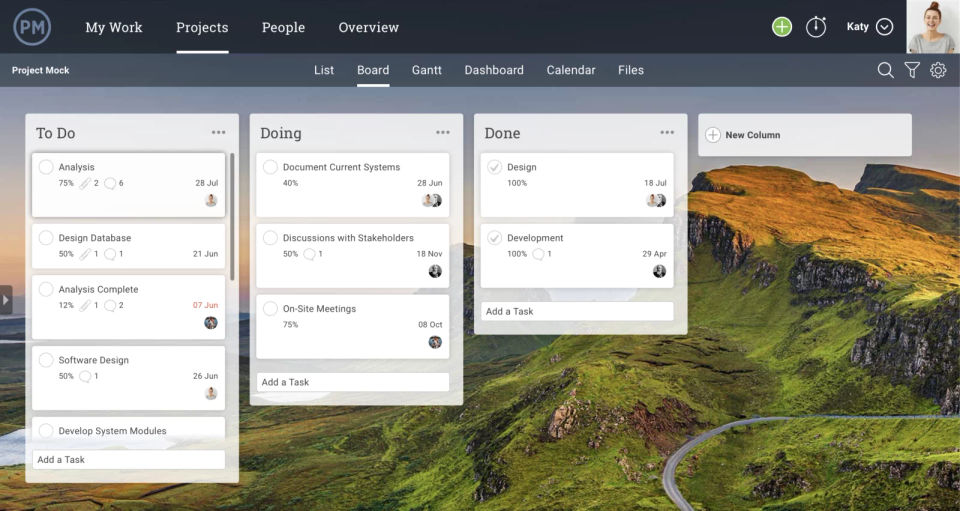Click assignee avatar on Development card
Image resolution: width=960 pixels, height=511 pixels.
coord(659,271)
